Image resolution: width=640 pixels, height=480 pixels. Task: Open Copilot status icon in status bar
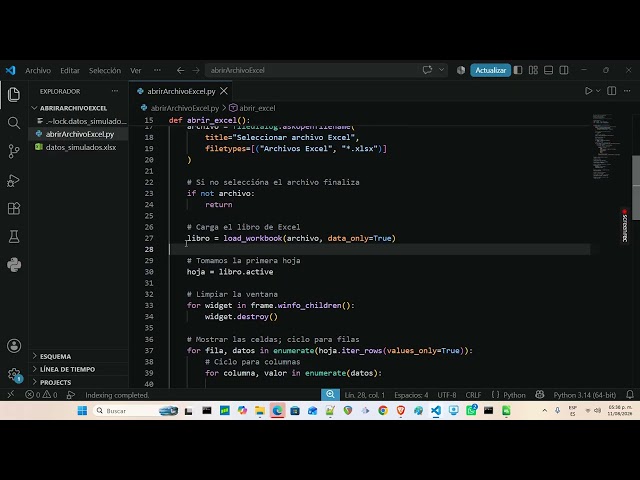540,395
